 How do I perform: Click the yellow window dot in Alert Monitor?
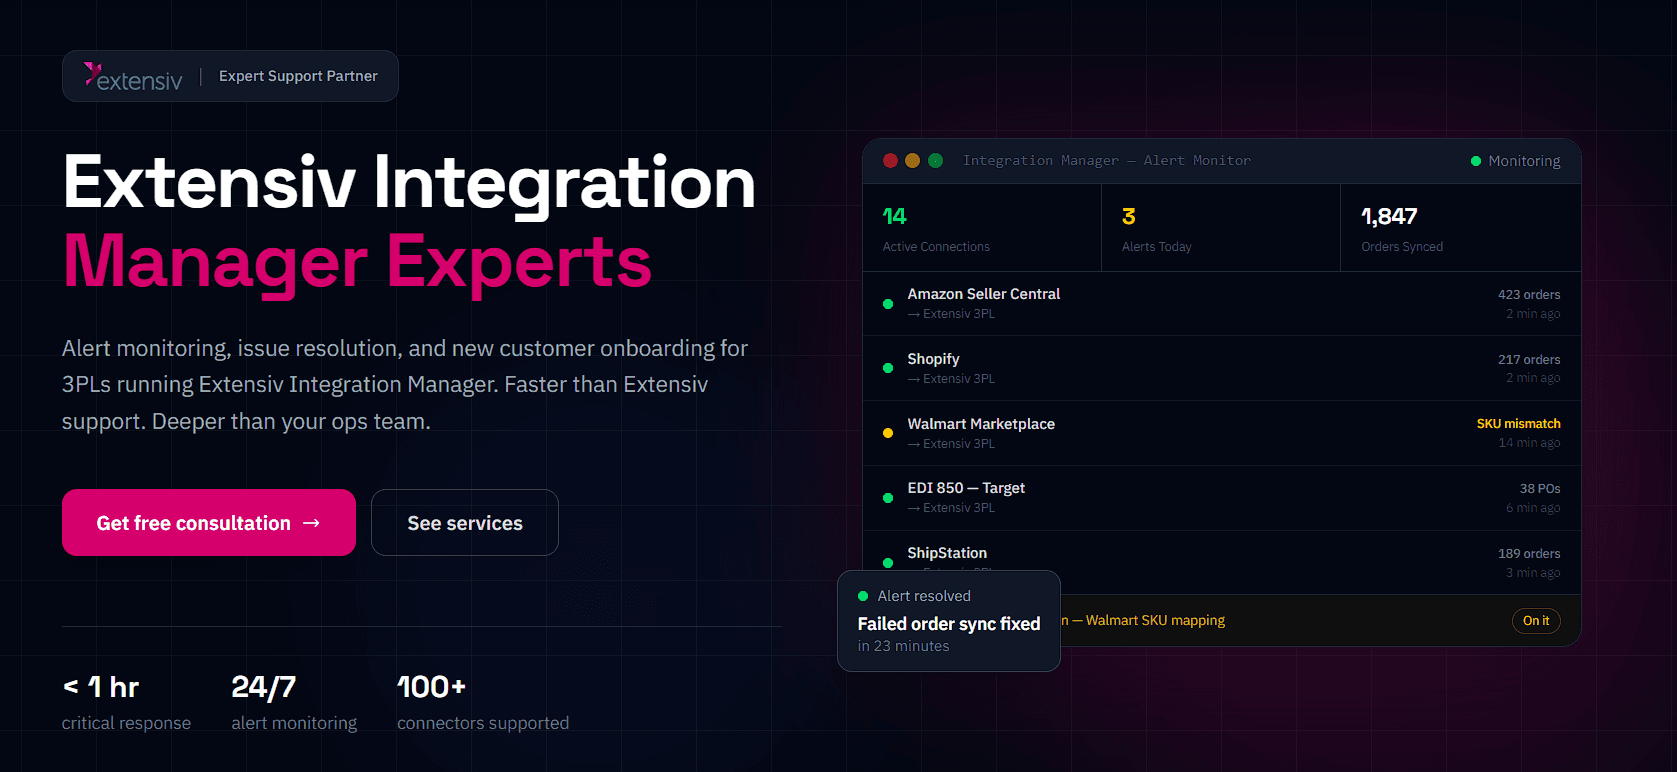(912, 160)
